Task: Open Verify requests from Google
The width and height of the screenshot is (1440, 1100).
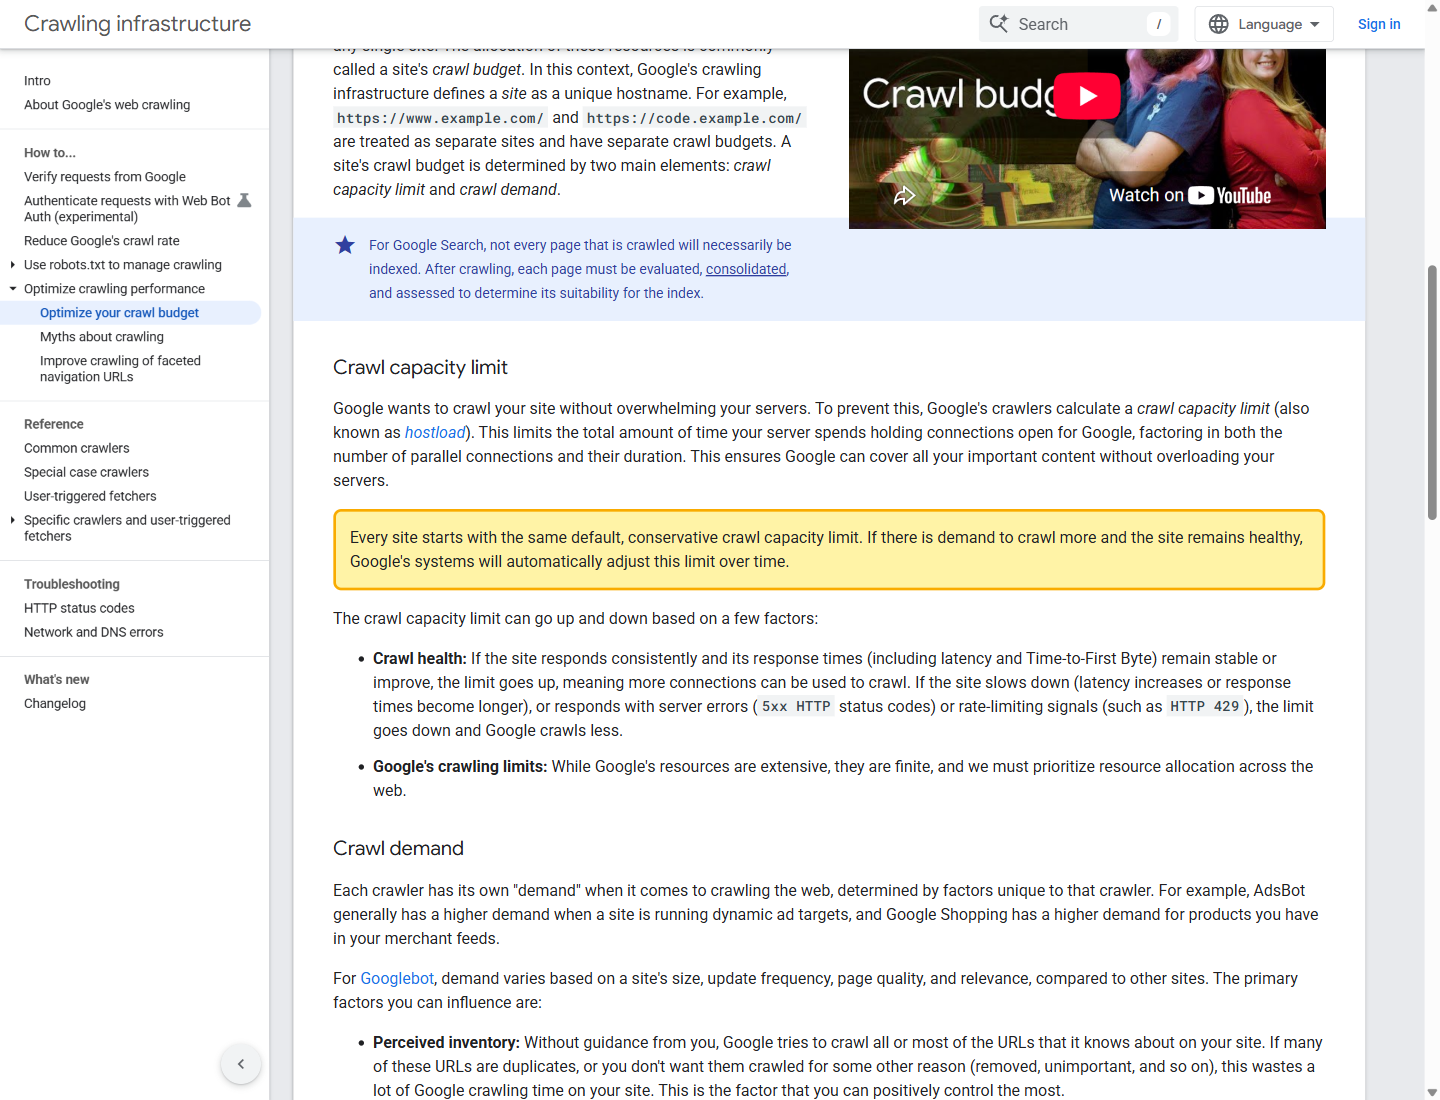Action: pos(105,177)
